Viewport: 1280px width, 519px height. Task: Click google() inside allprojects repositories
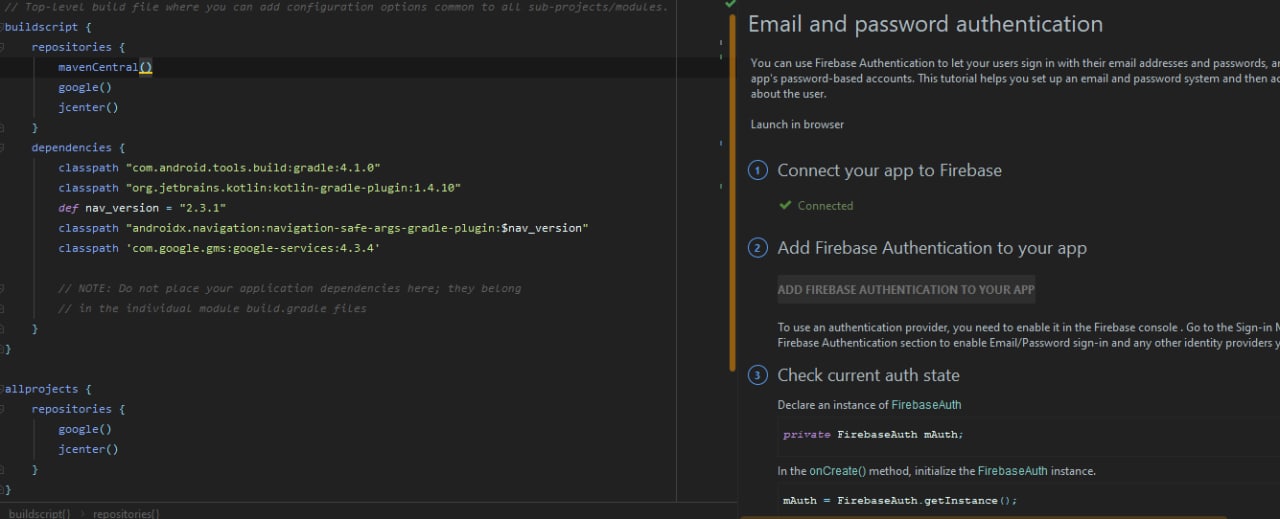tap(85, 429)
